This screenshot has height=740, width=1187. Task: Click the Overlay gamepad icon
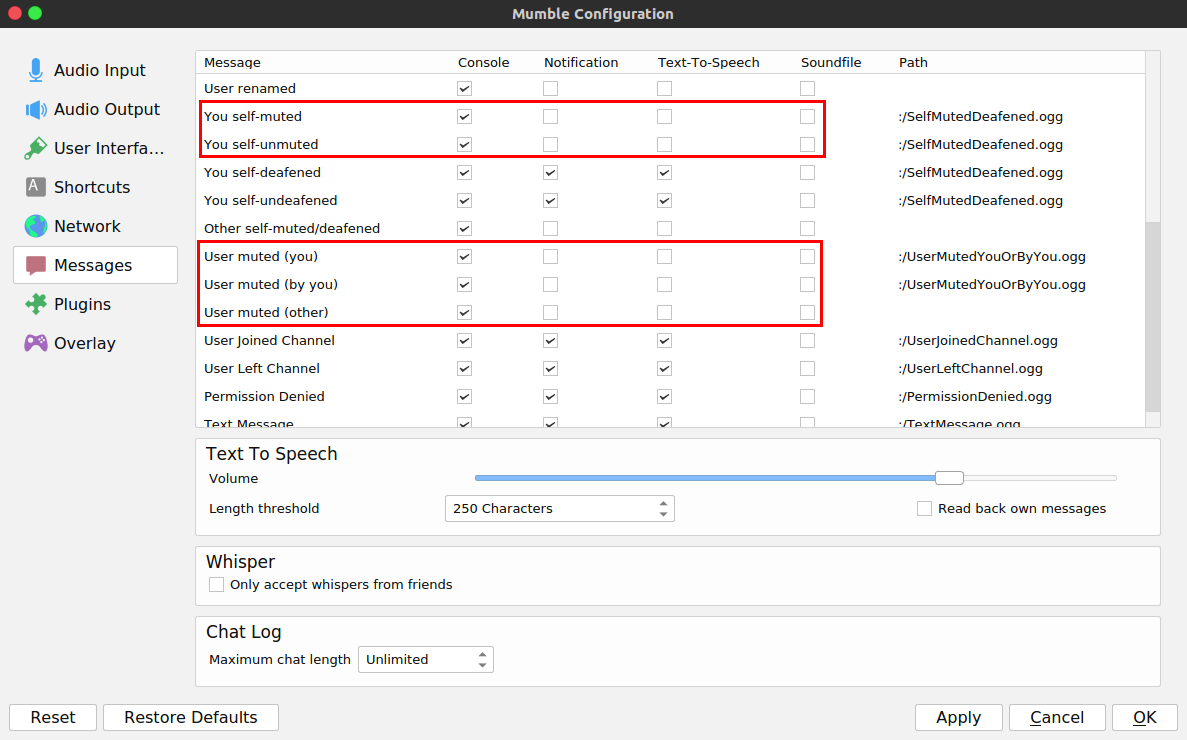[x=36, y=343]
